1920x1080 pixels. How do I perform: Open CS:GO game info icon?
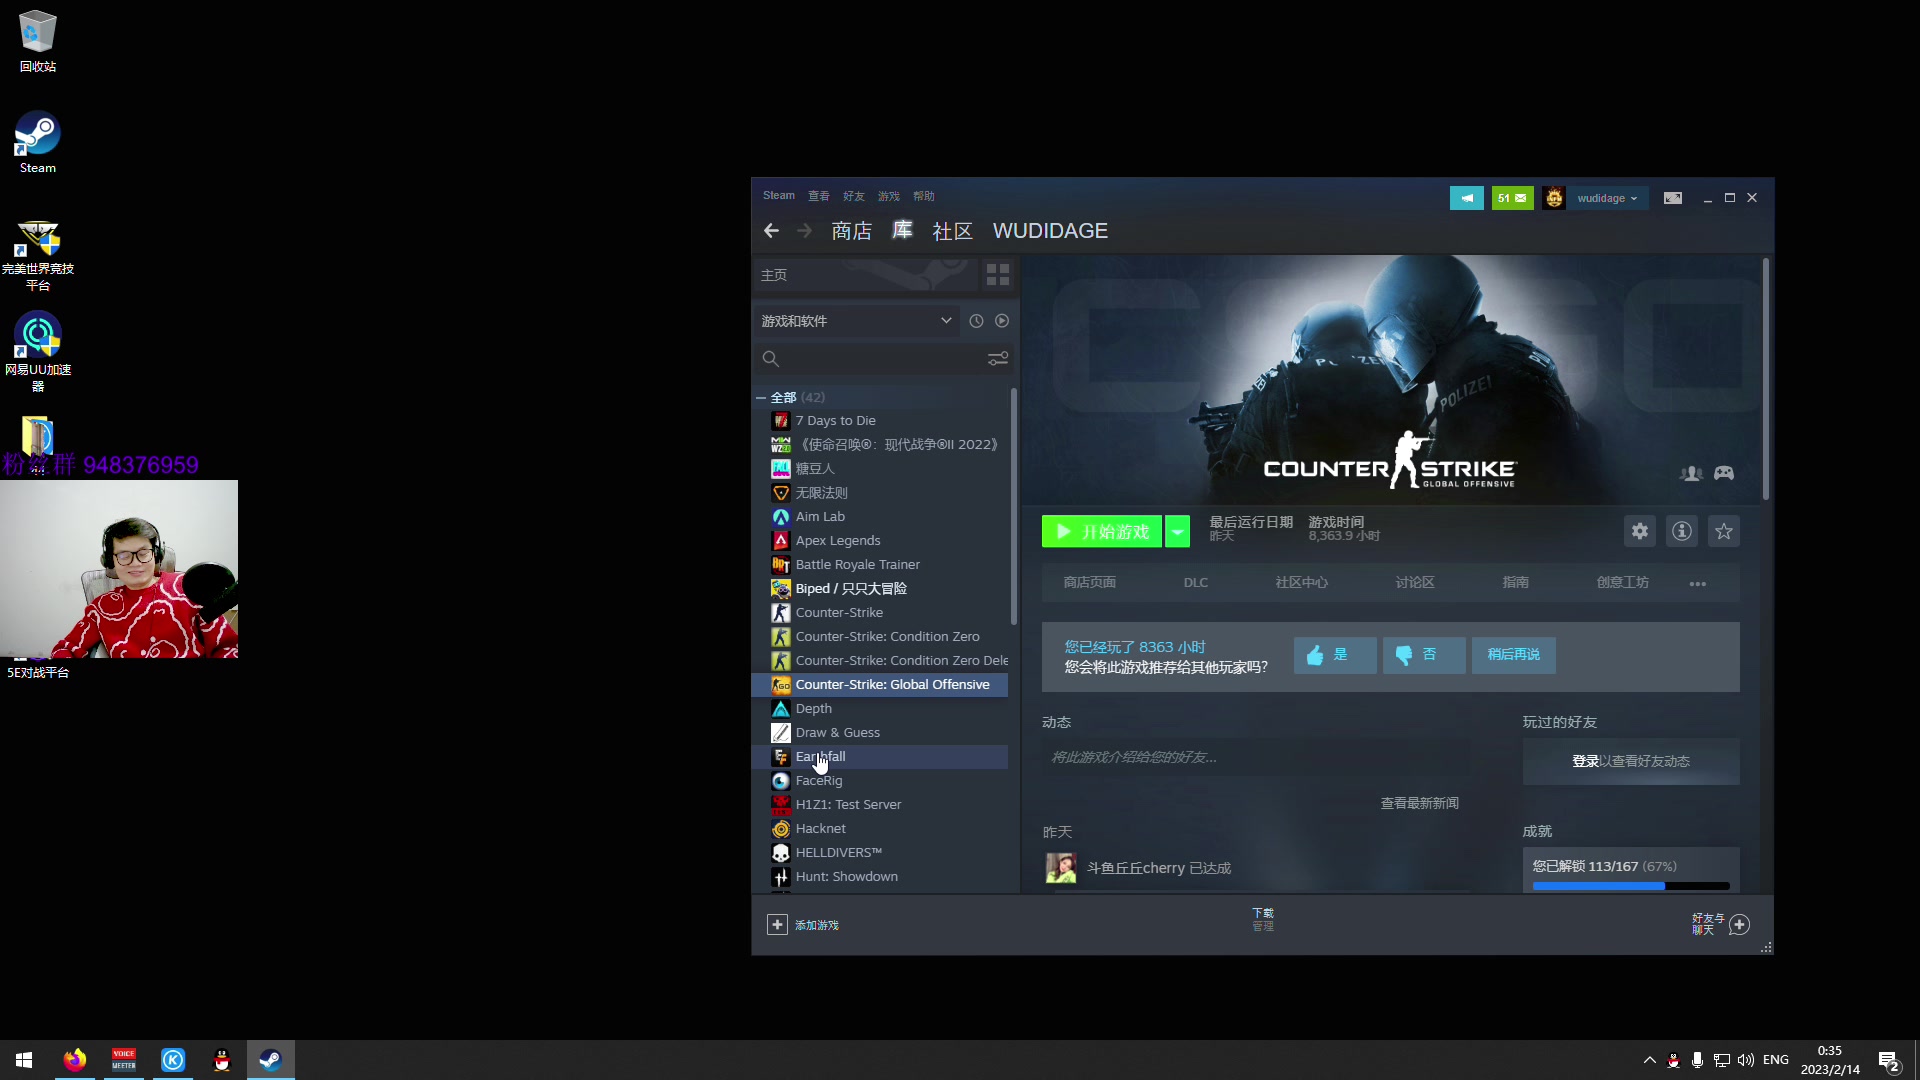[1682, 531]
